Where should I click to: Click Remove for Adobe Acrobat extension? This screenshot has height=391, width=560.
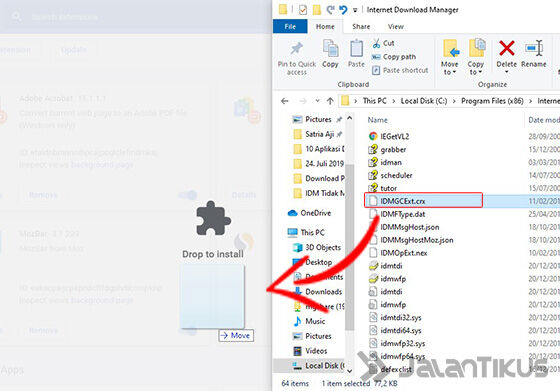coord(43,195)
